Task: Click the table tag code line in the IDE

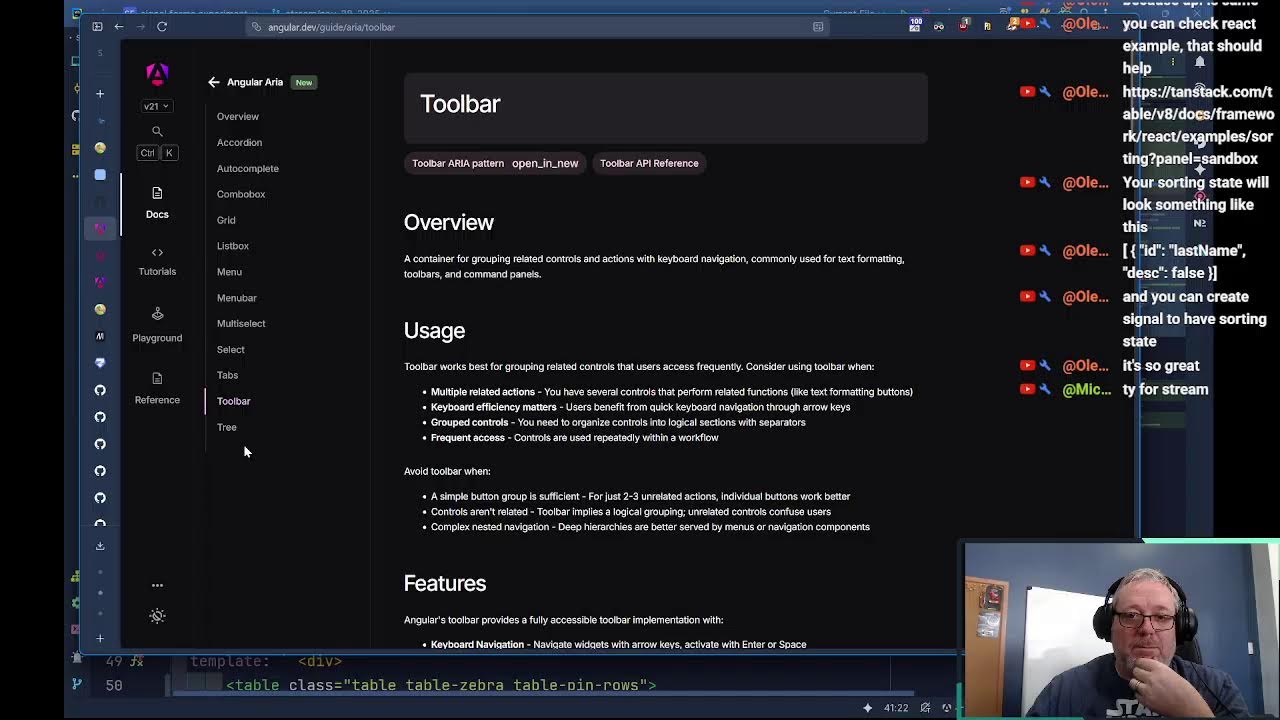Action: coord(441,685)
